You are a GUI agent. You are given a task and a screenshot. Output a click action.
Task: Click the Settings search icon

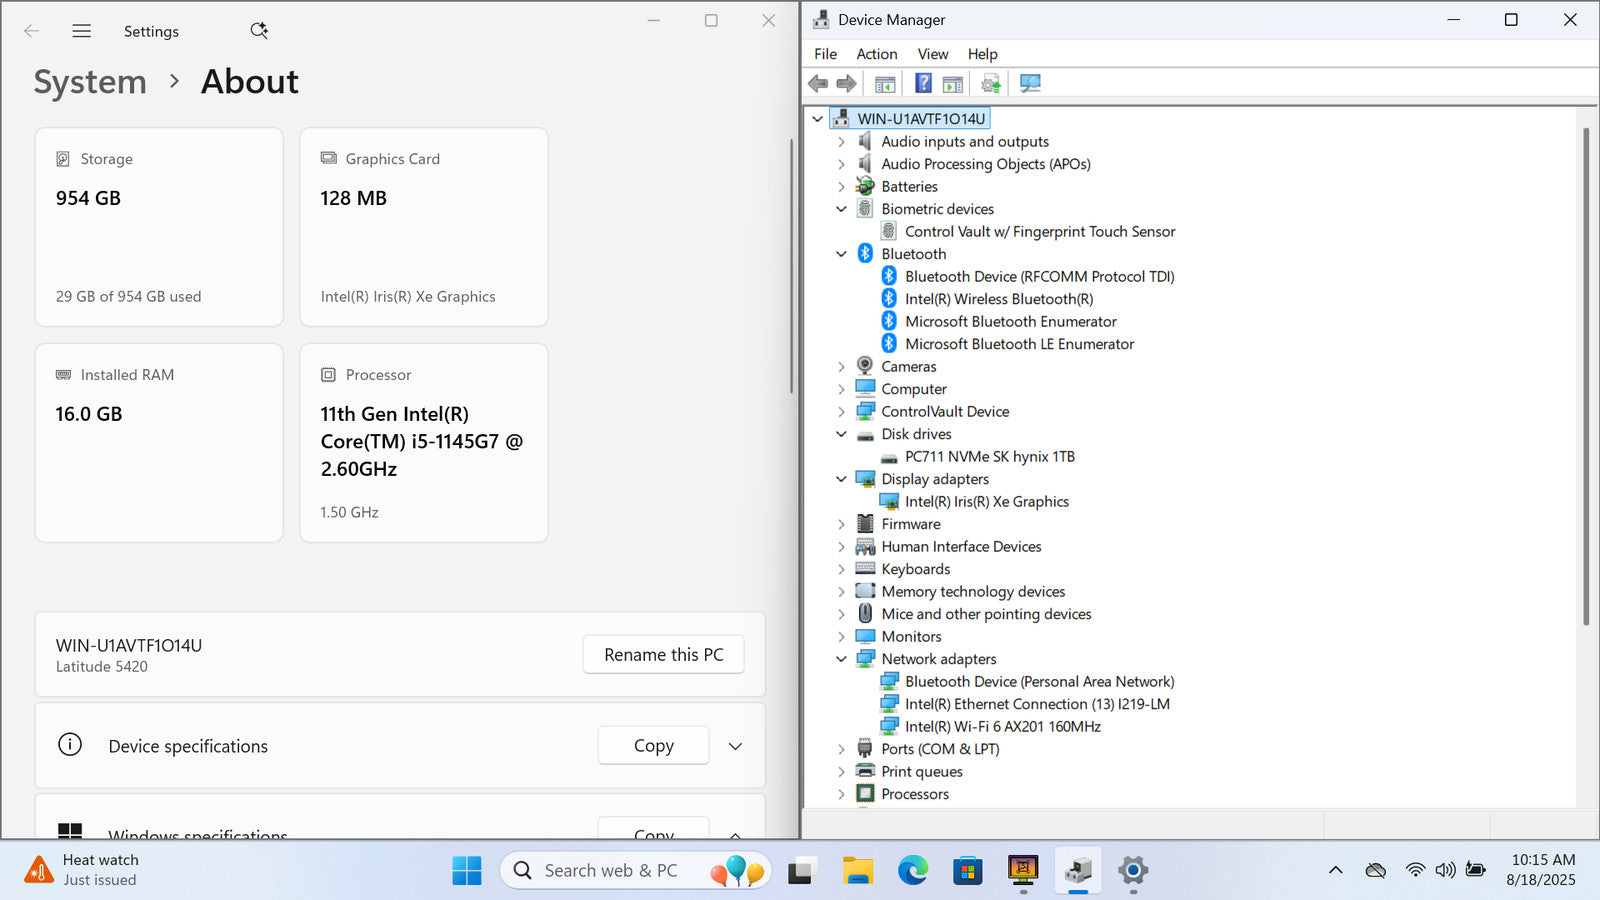click(x=259, y=31)
